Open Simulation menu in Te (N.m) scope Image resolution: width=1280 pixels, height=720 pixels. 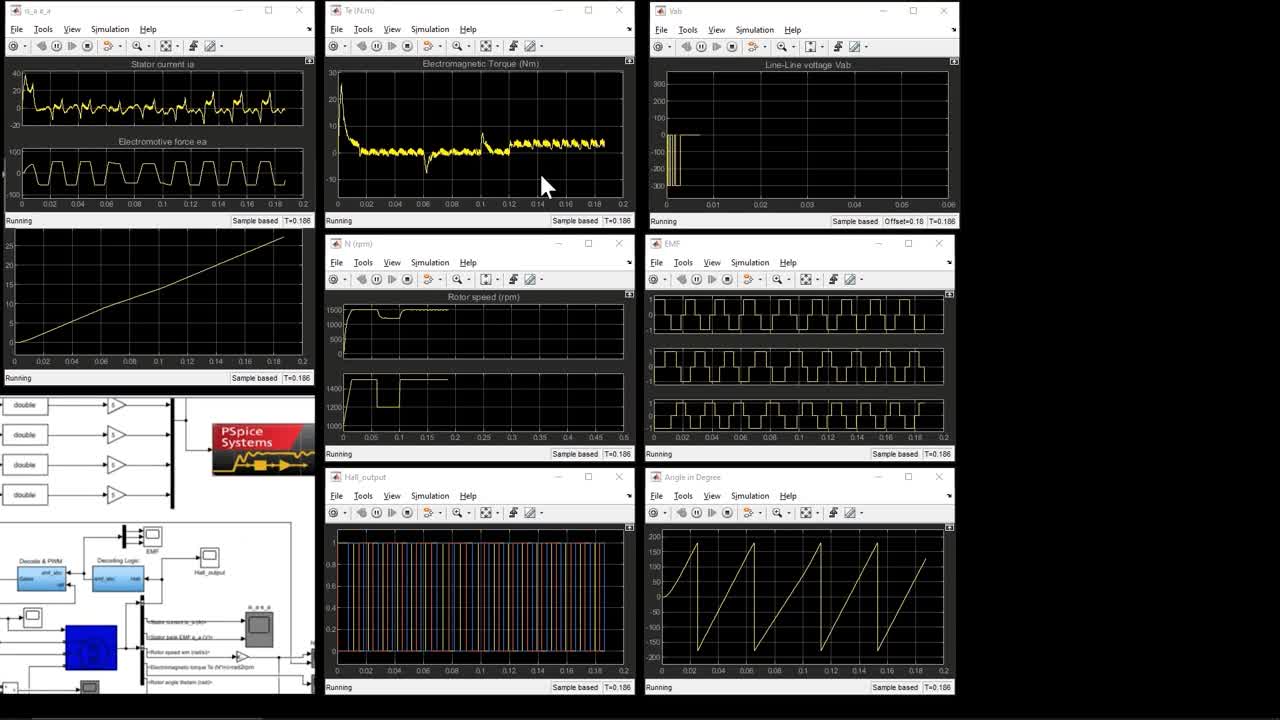point(430,29)
